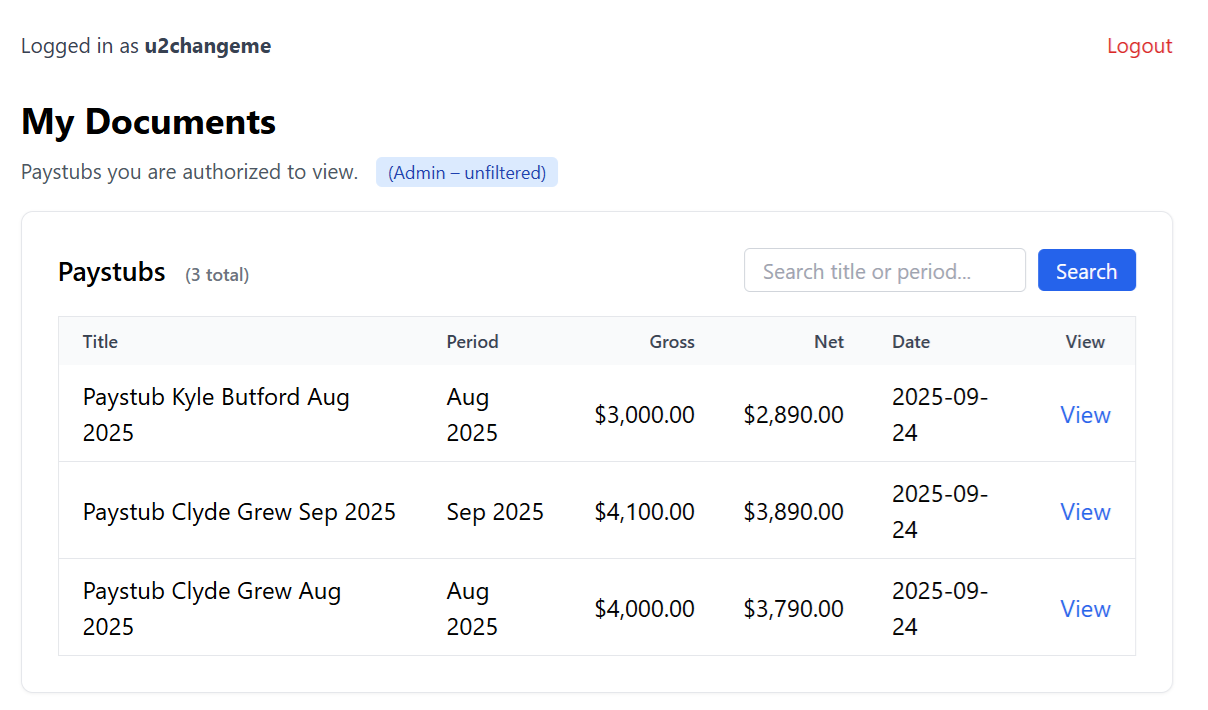The height and width of the screenshot is (710, 1208).
Task: Click the Title column header
Action: 100,342
